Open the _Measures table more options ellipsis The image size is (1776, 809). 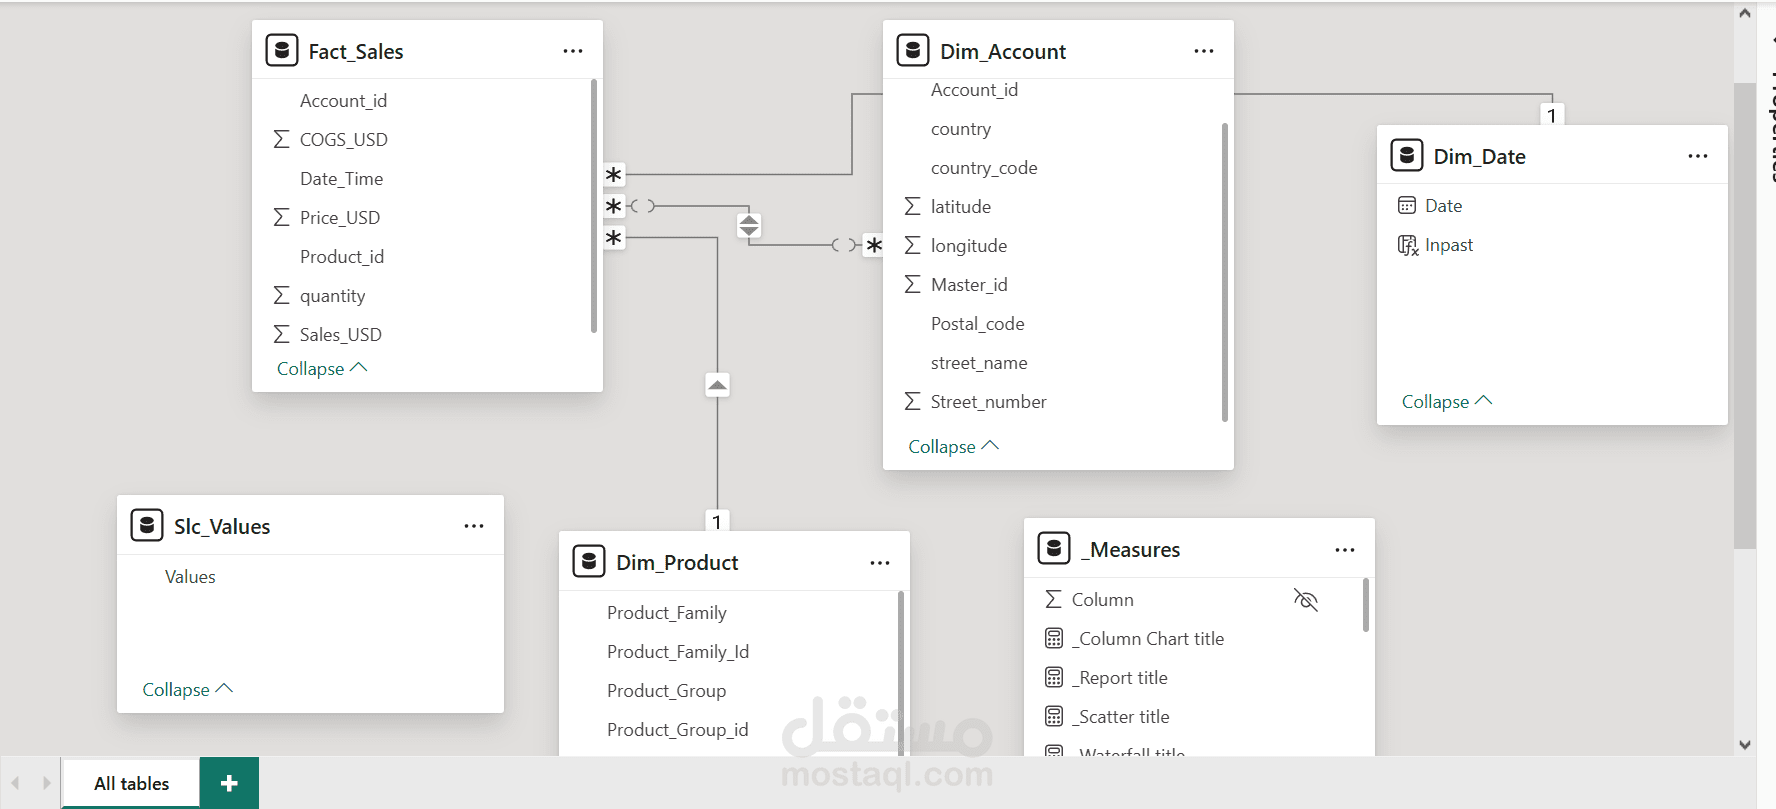[x=1345, y=550]
